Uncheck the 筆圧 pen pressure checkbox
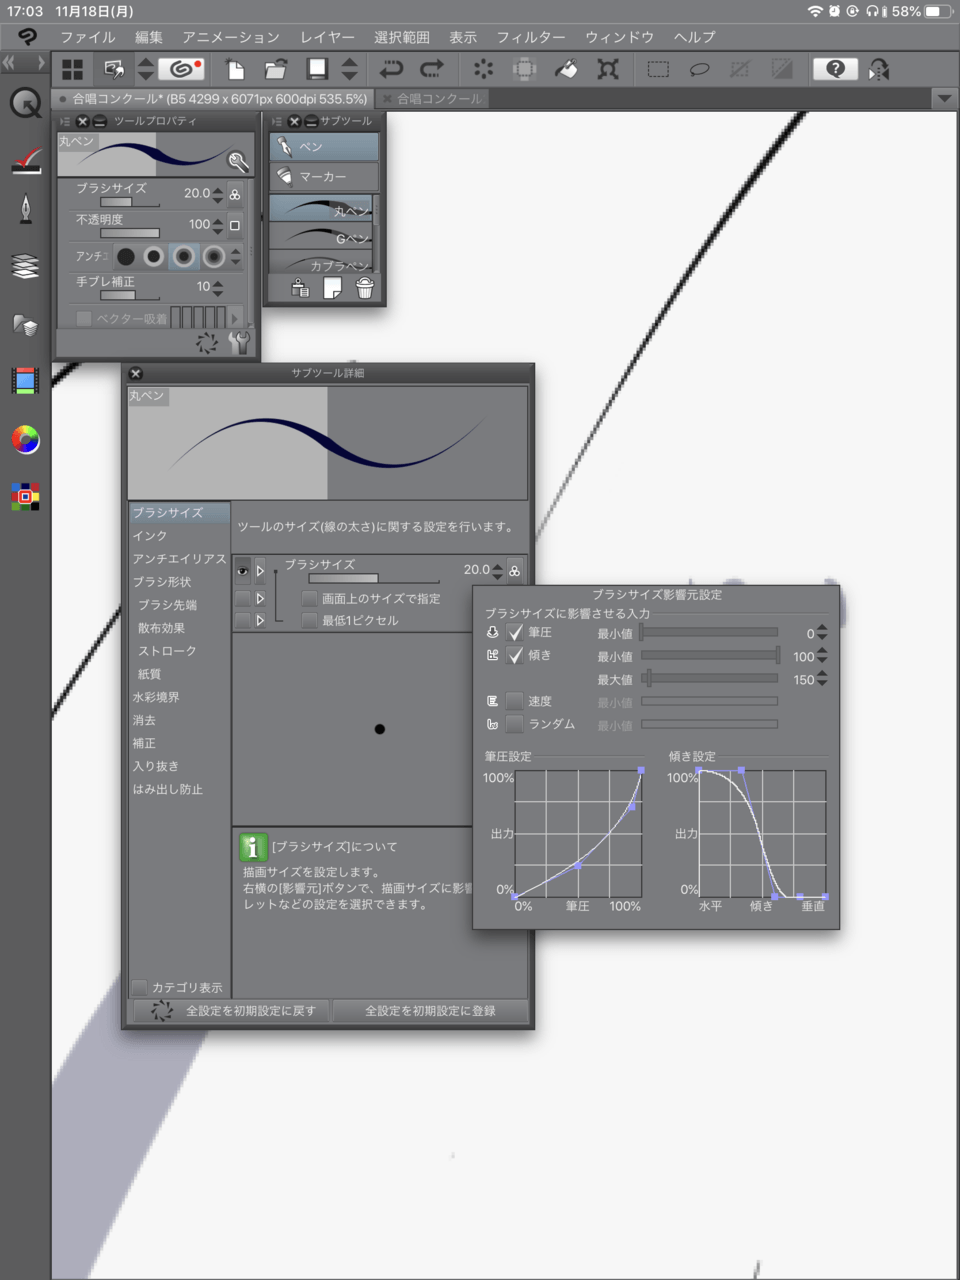960x1280 pixels. [515, 632]
